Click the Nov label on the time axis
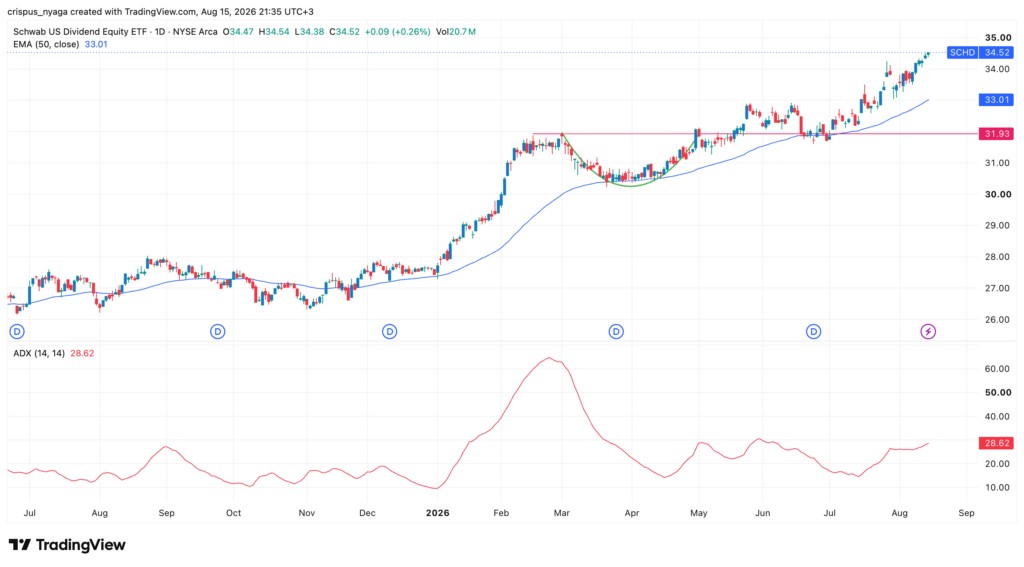1024x567 pixels. 307,513
